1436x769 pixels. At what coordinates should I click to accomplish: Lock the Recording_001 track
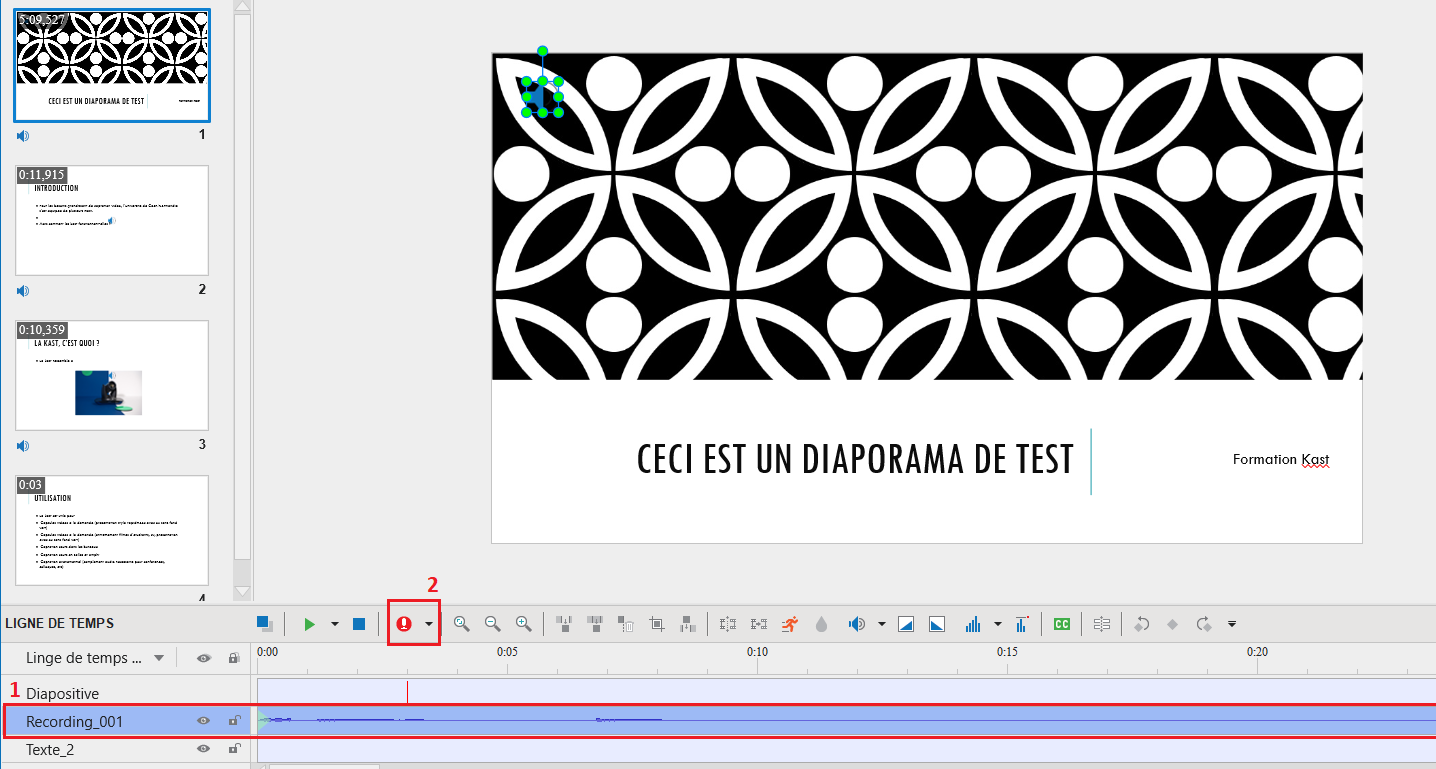tap(234, 721)
